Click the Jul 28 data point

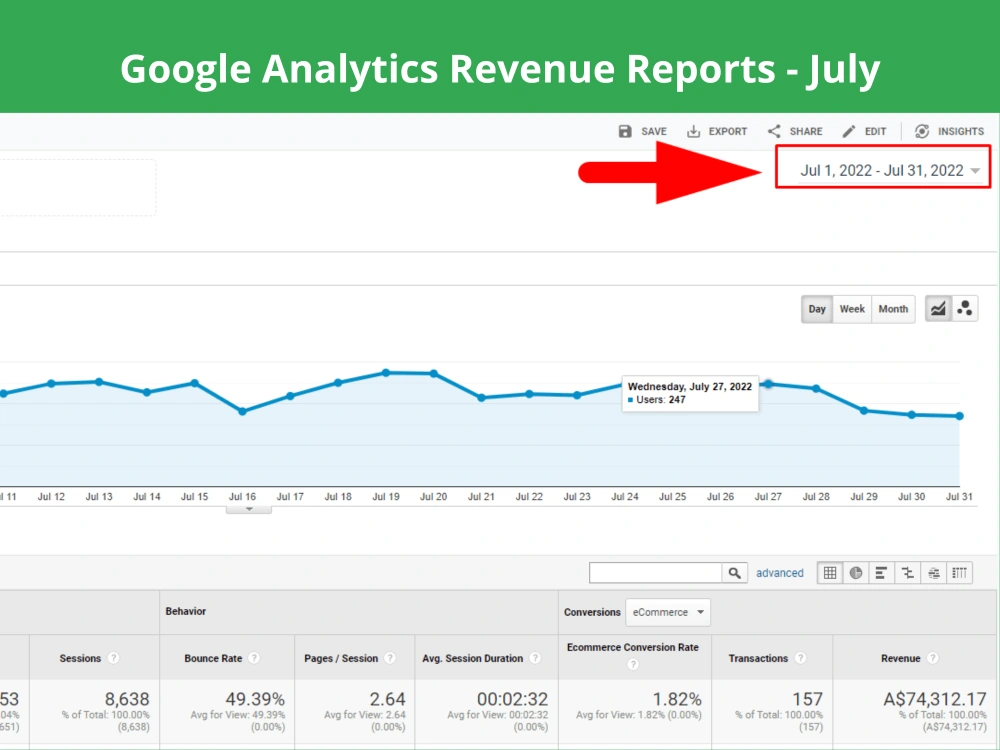tap(816, 388)
